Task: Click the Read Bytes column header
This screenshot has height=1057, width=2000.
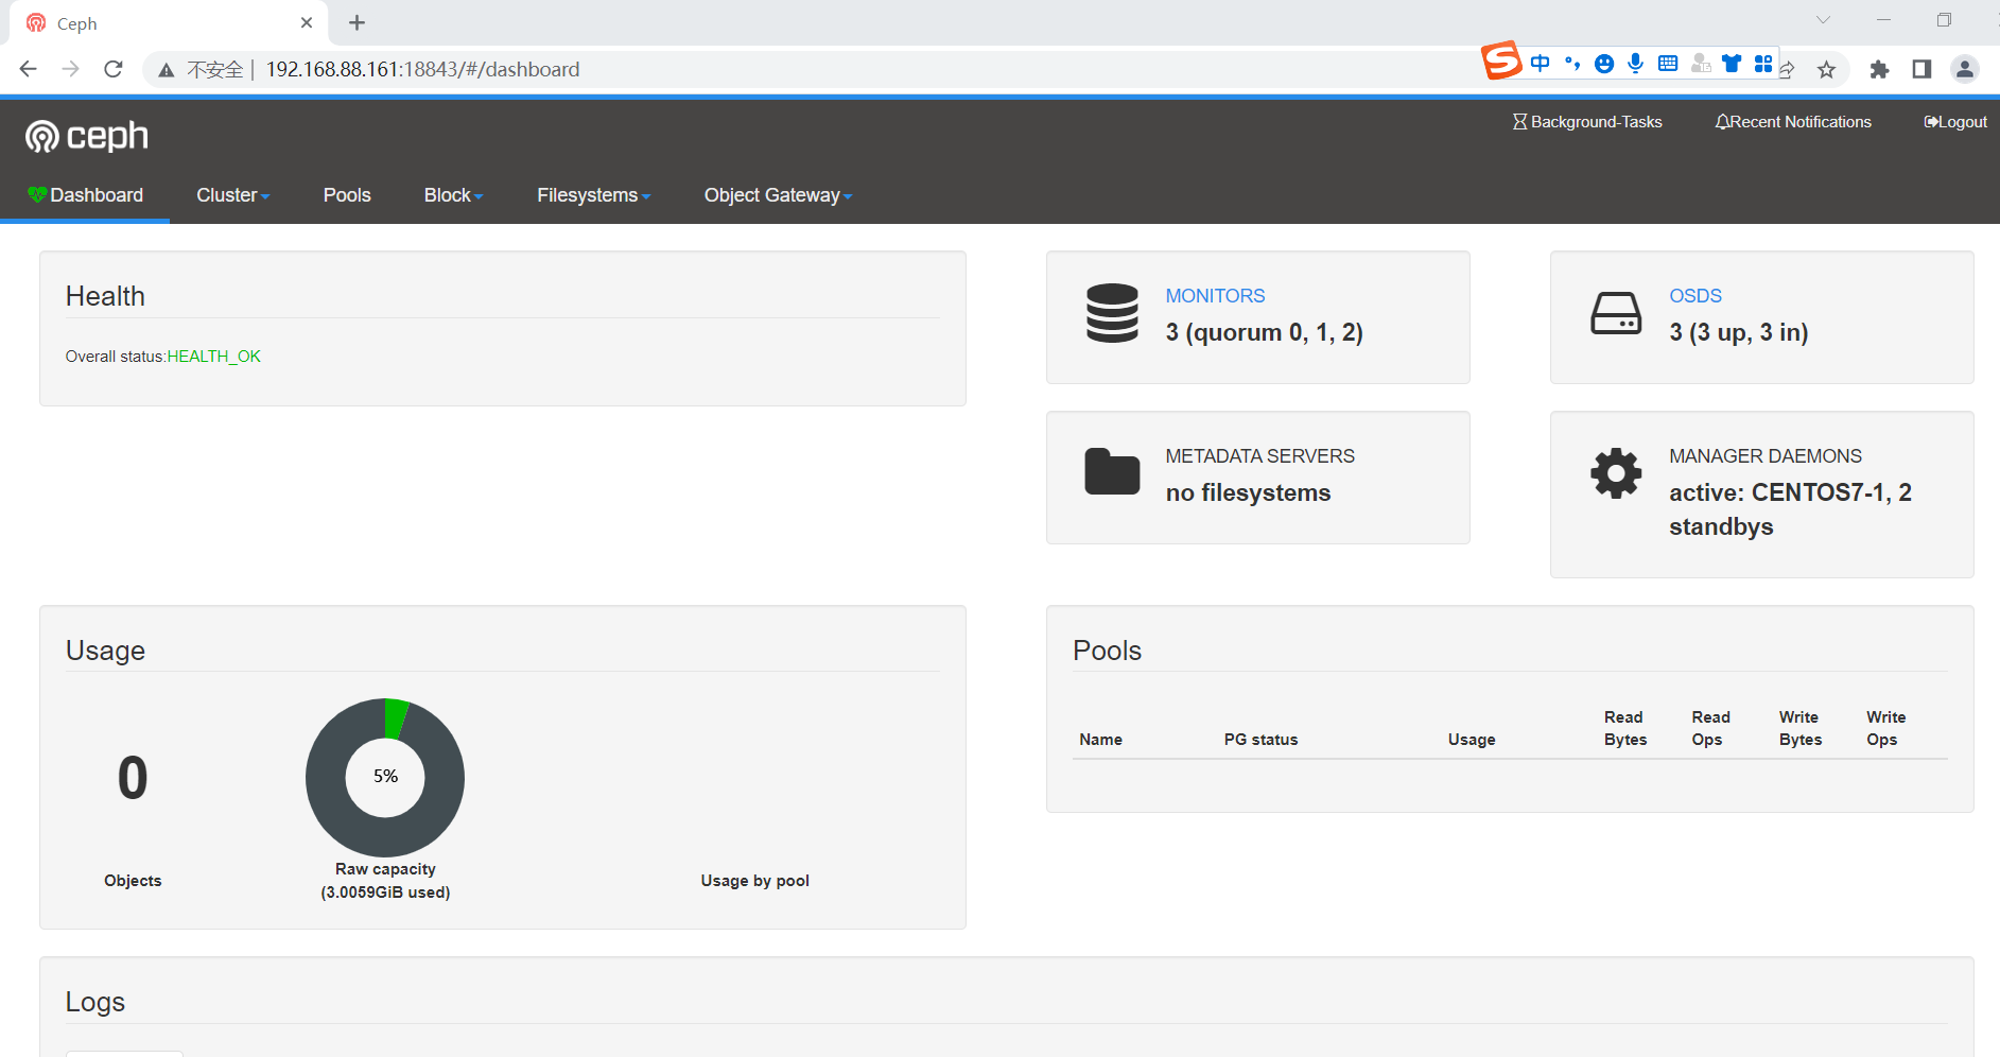Action: click(x=1625, y=728)
